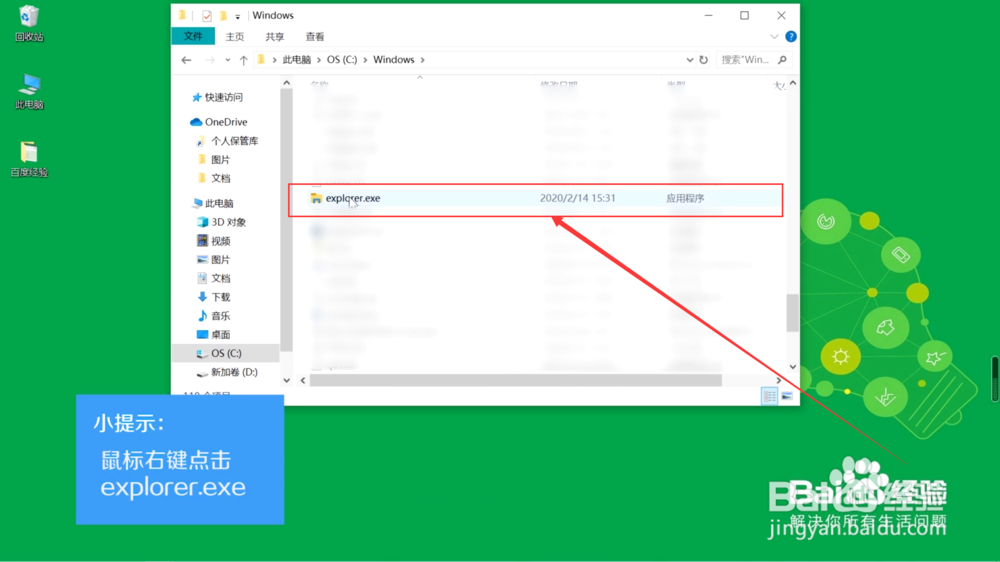Click file list scroll down arrow
The height and width of the screenshot is (562, 1000).
pyautogui.click(x=793, y=367)
